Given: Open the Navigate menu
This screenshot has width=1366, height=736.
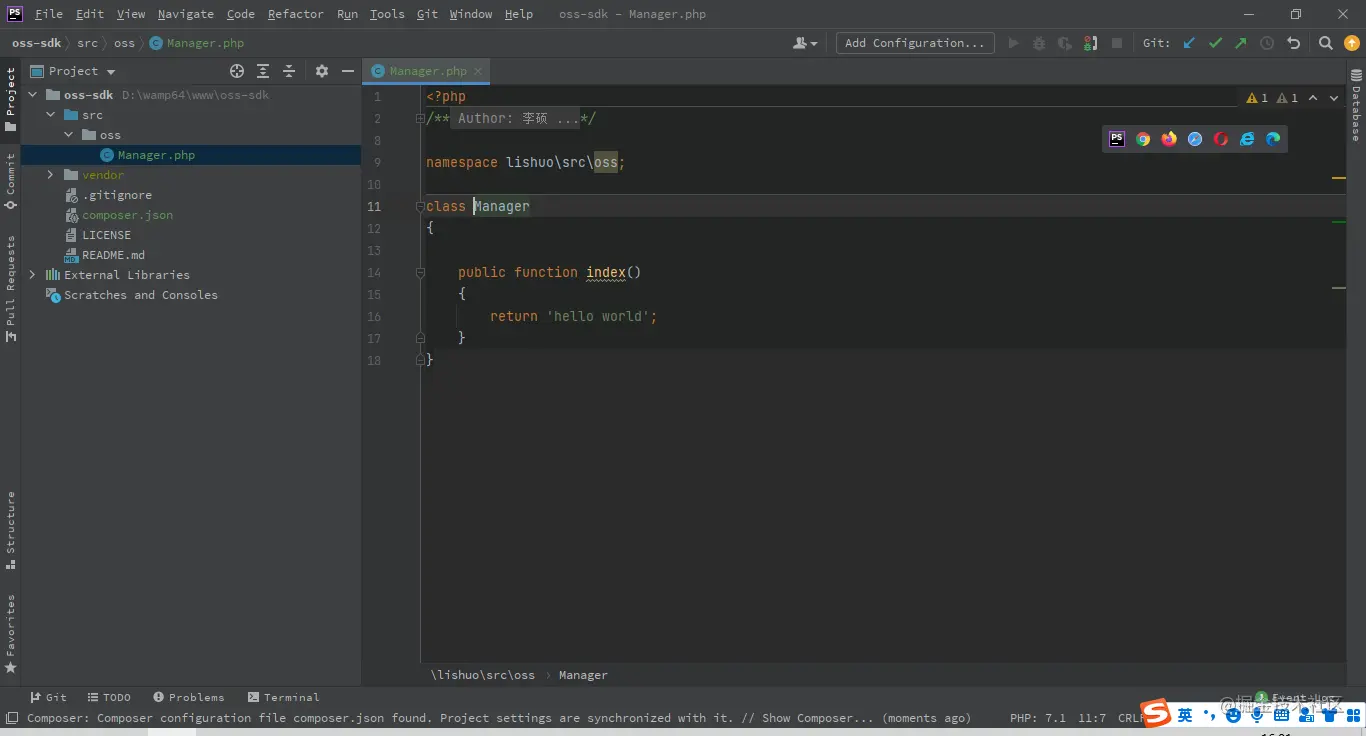Looking at the screenshot, I should [x=186, y=14].
